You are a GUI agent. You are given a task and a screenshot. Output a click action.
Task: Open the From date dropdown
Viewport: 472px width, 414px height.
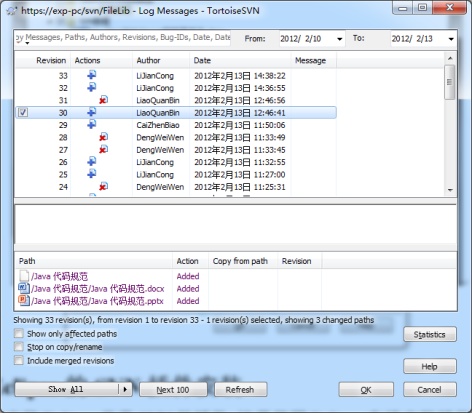pos(339,39)
